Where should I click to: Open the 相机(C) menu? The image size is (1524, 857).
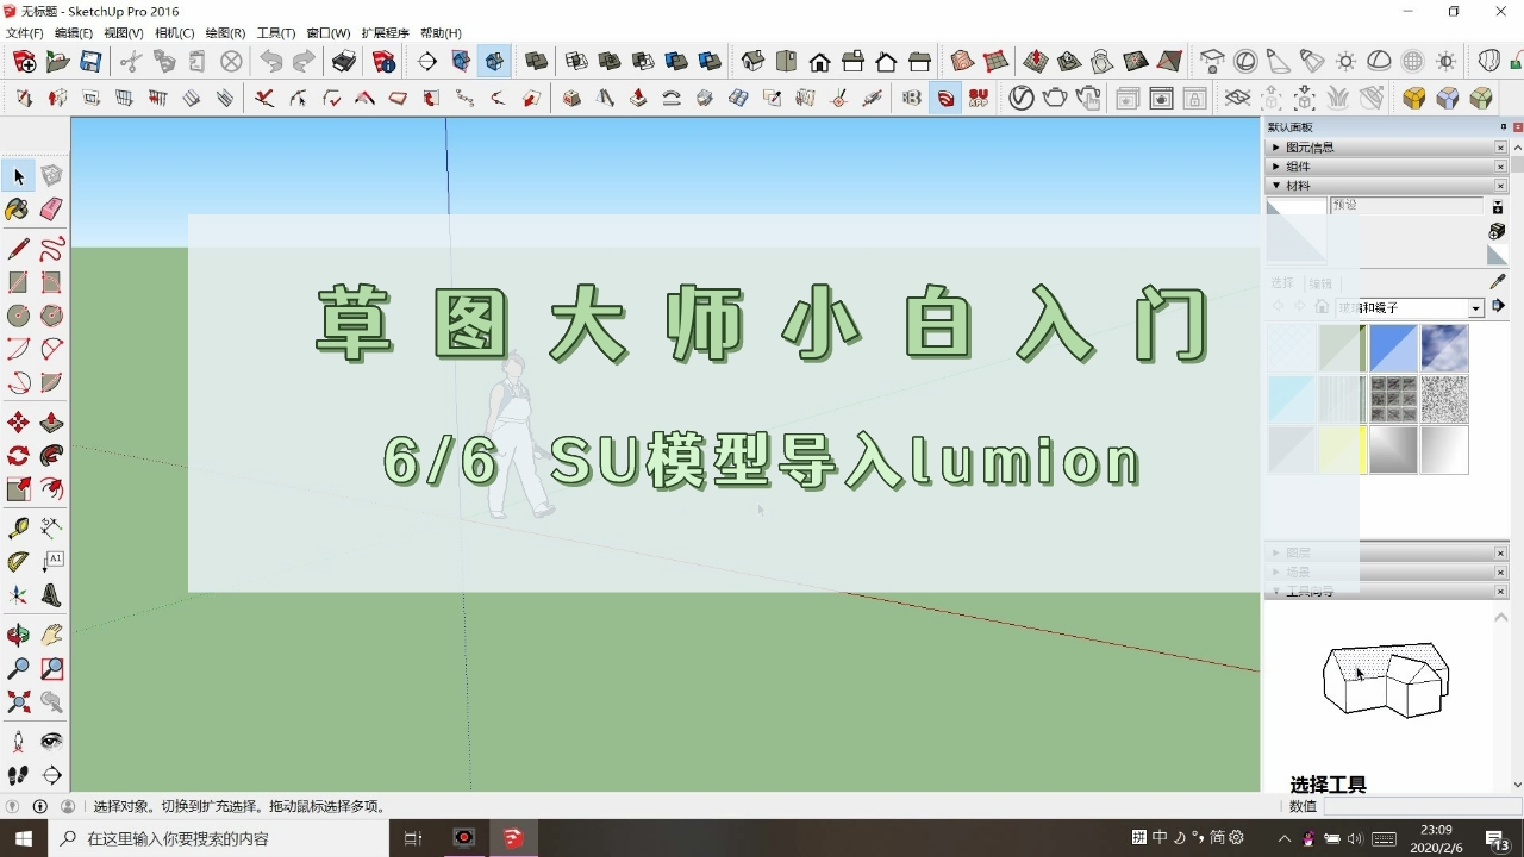pyautogui.click(x=174, y=33)
